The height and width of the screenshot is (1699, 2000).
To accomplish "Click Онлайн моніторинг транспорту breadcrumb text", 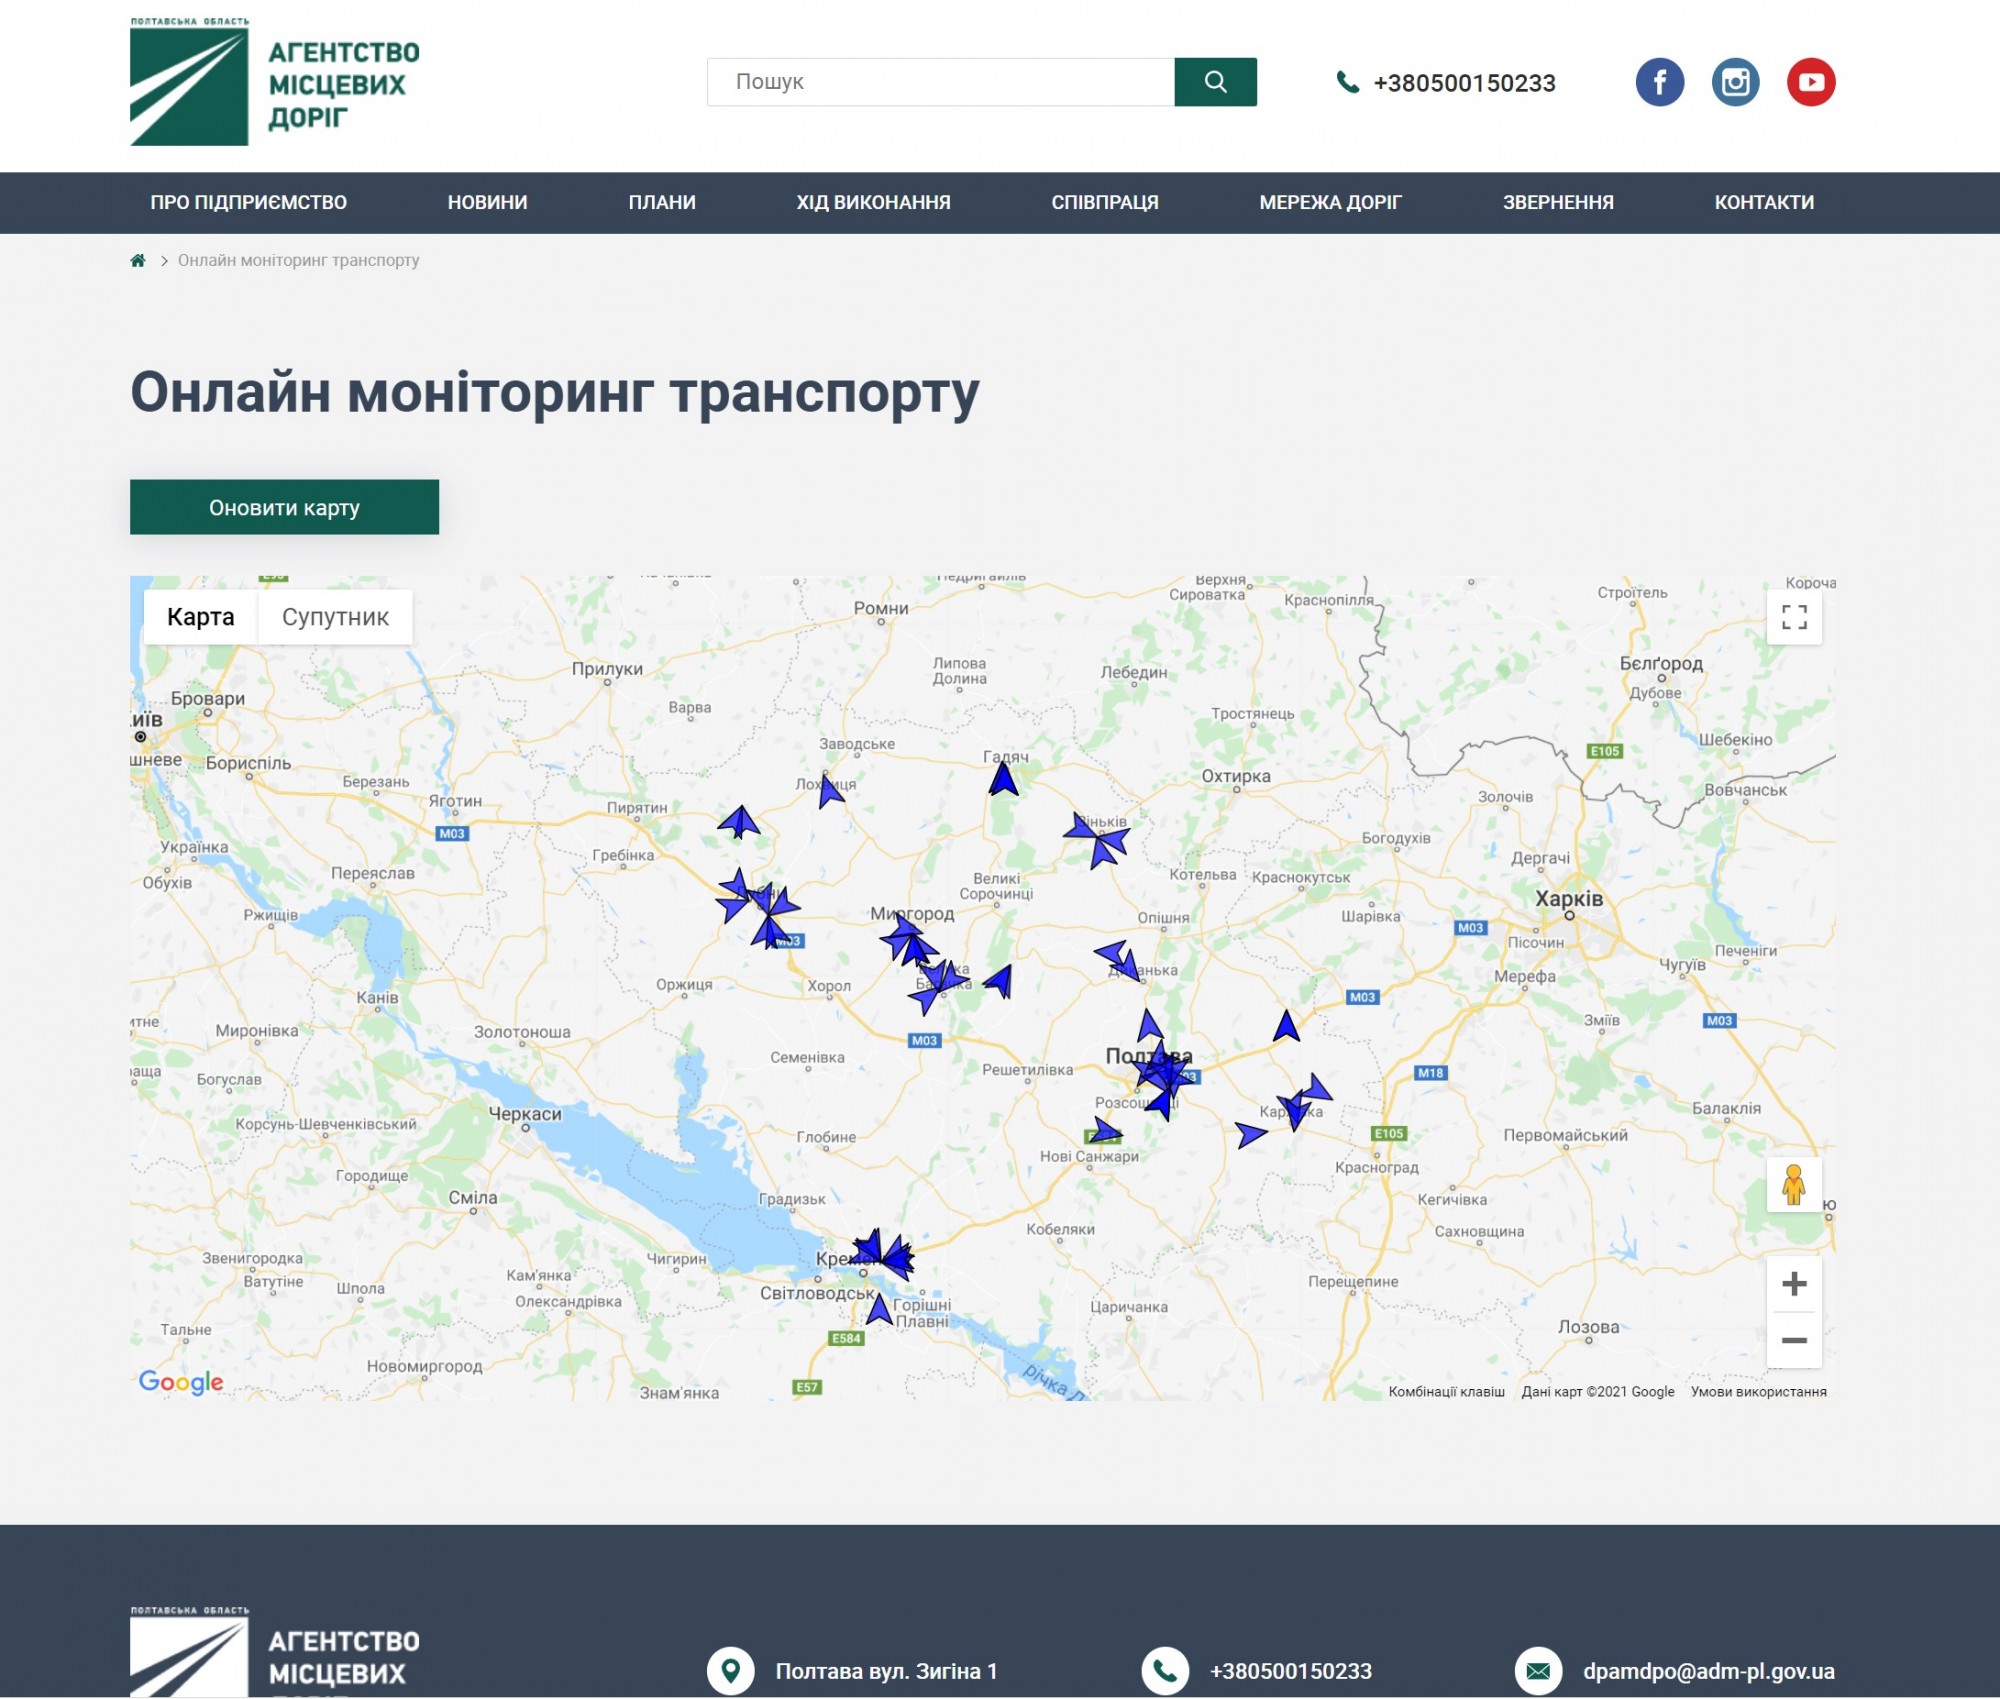I will click(298, 260).
